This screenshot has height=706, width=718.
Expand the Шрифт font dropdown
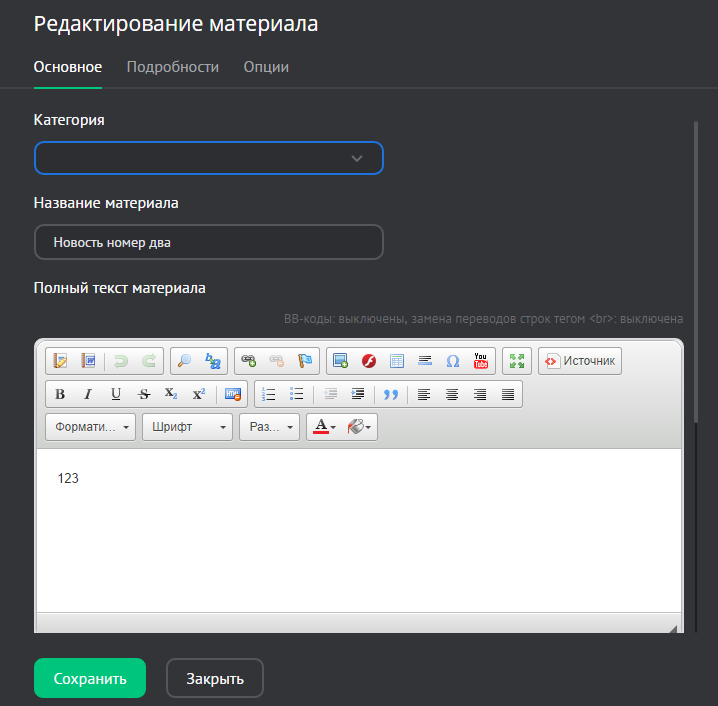pos(187,427)
